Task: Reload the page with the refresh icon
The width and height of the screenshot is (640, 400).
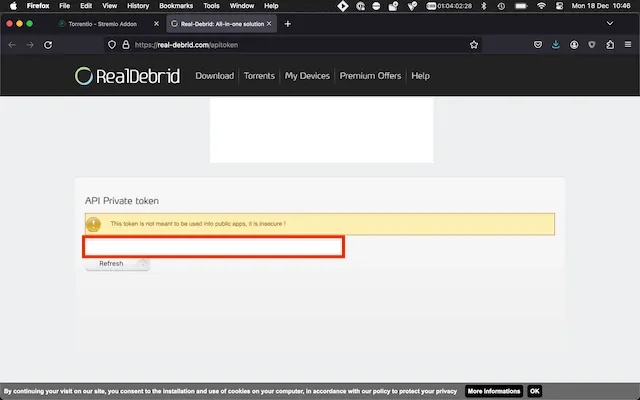Action: 48,45
